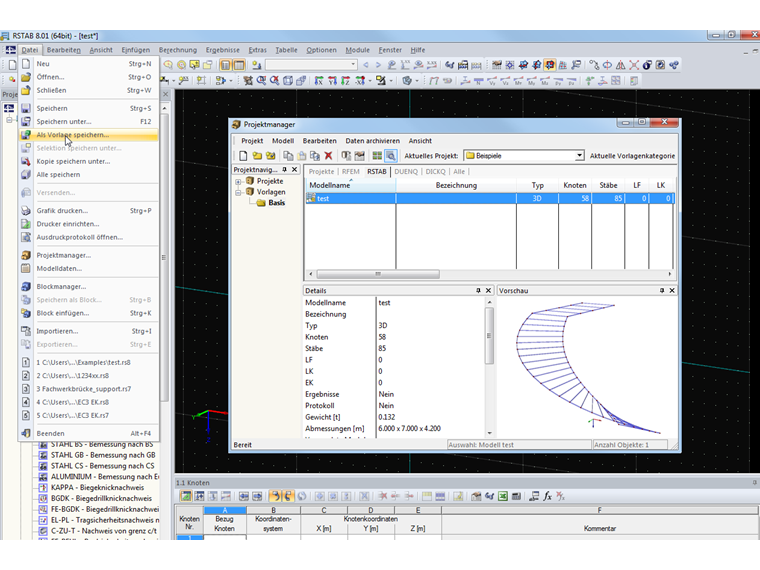Click the staircase model preview thumbnail
Screen dimensions: 760x570
[x=586, y=367]
